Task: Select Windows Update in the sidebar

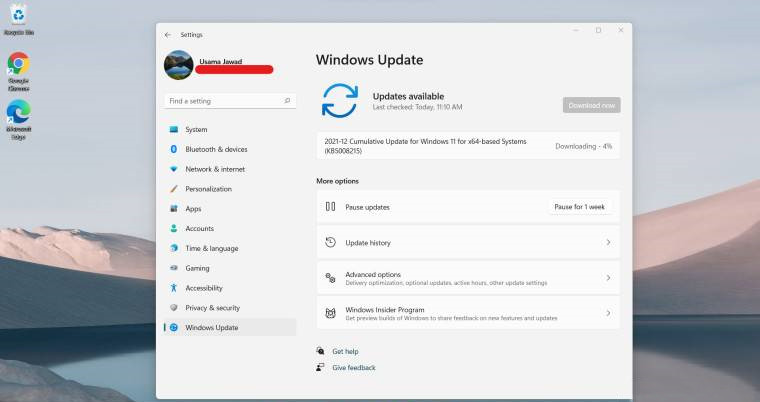Action: [x=230, y=327]
